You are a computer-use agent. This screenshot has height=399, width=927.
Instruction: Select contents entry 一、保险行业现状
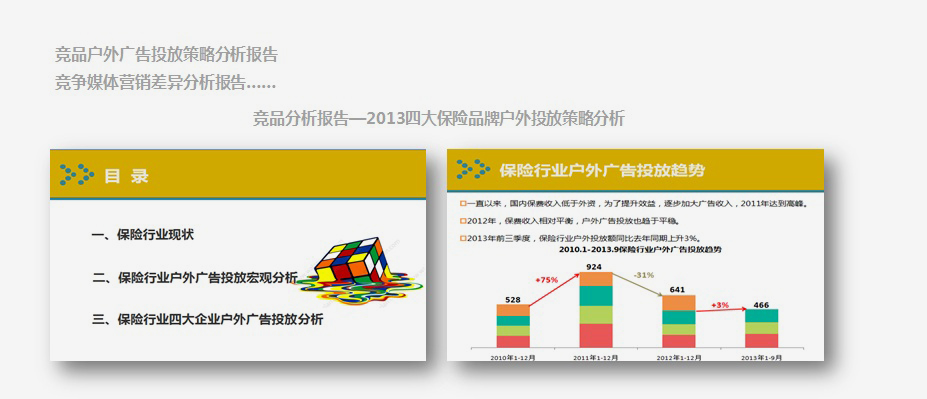(x=142, y=235)
